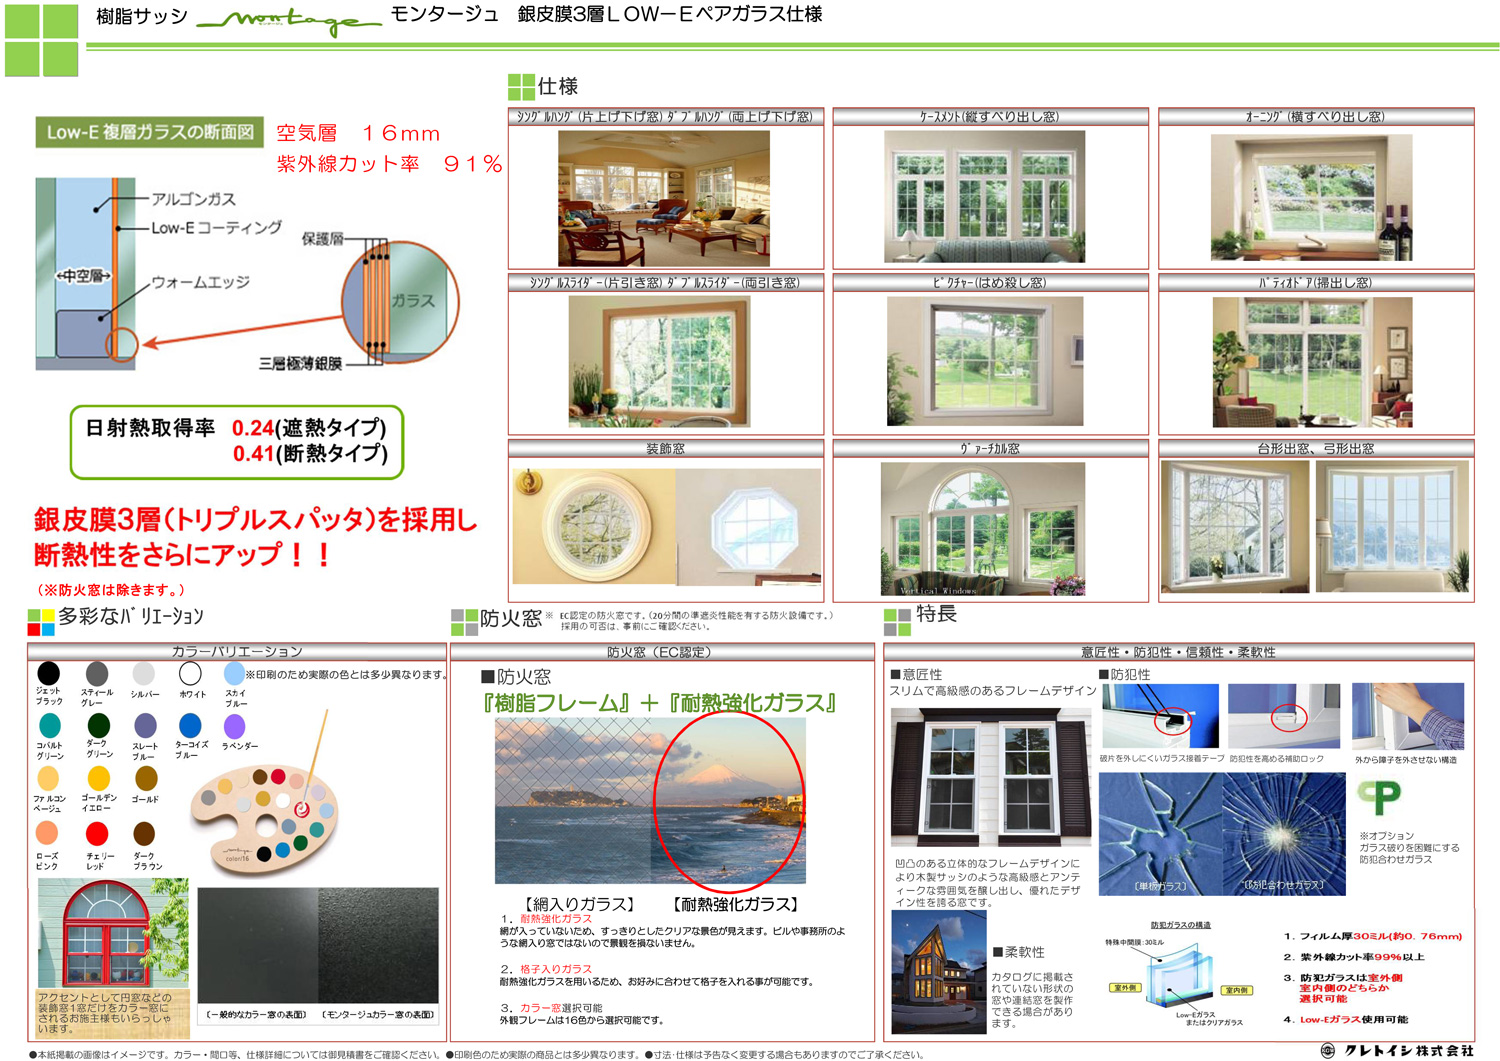Select the Steel Grey (スティールグレー) swatch

point(97,674)
